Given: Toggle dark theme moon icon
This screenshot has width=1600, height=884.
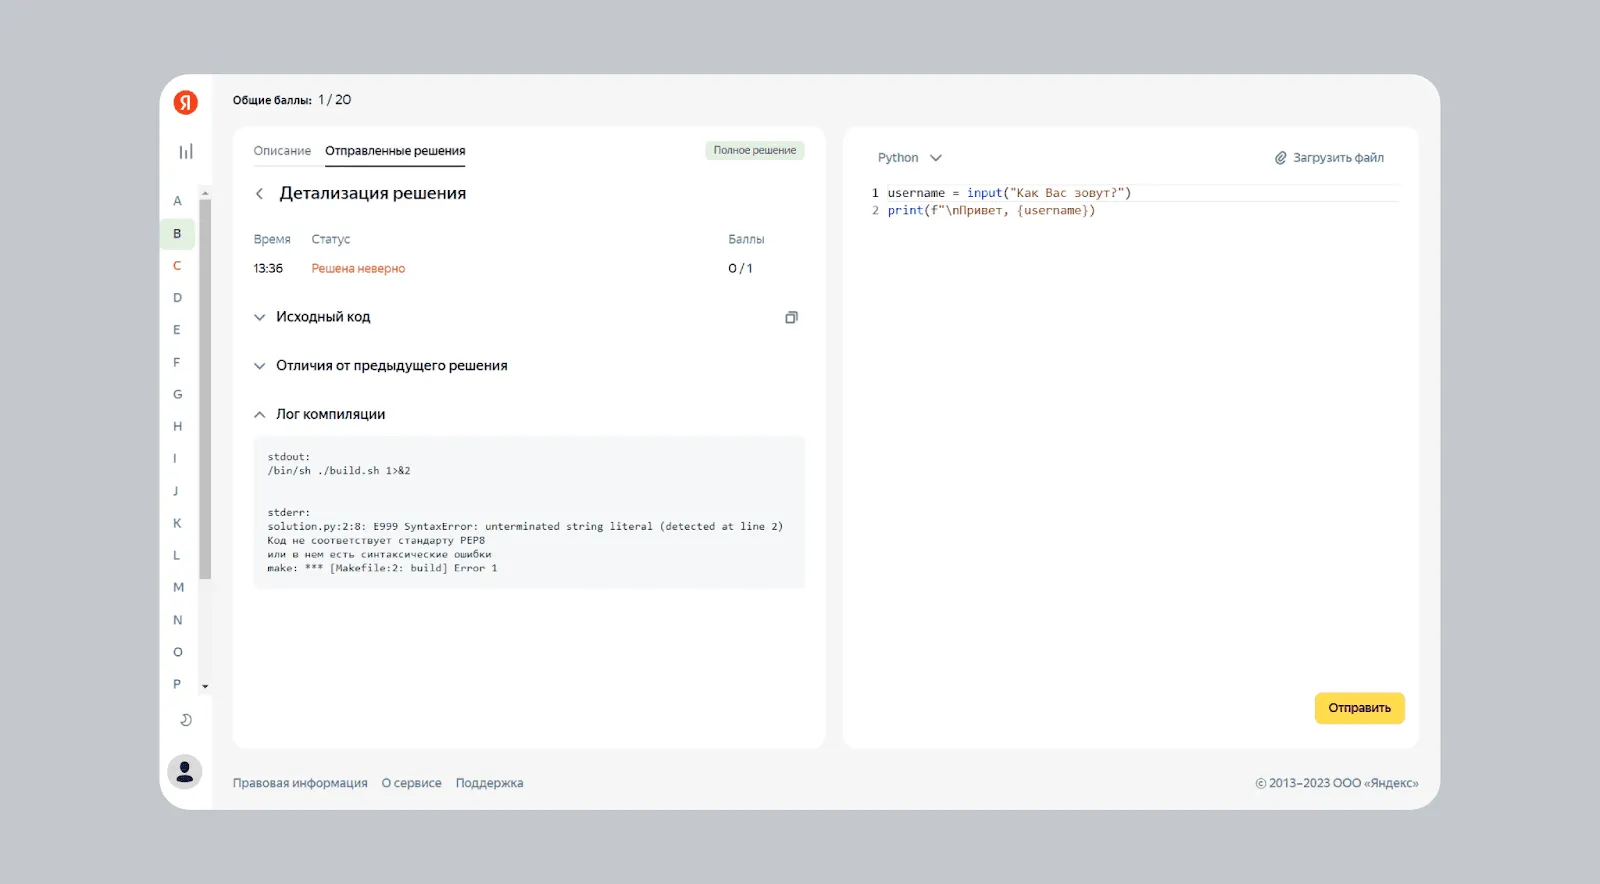Looking at the screenshot, I should point(186,720).
